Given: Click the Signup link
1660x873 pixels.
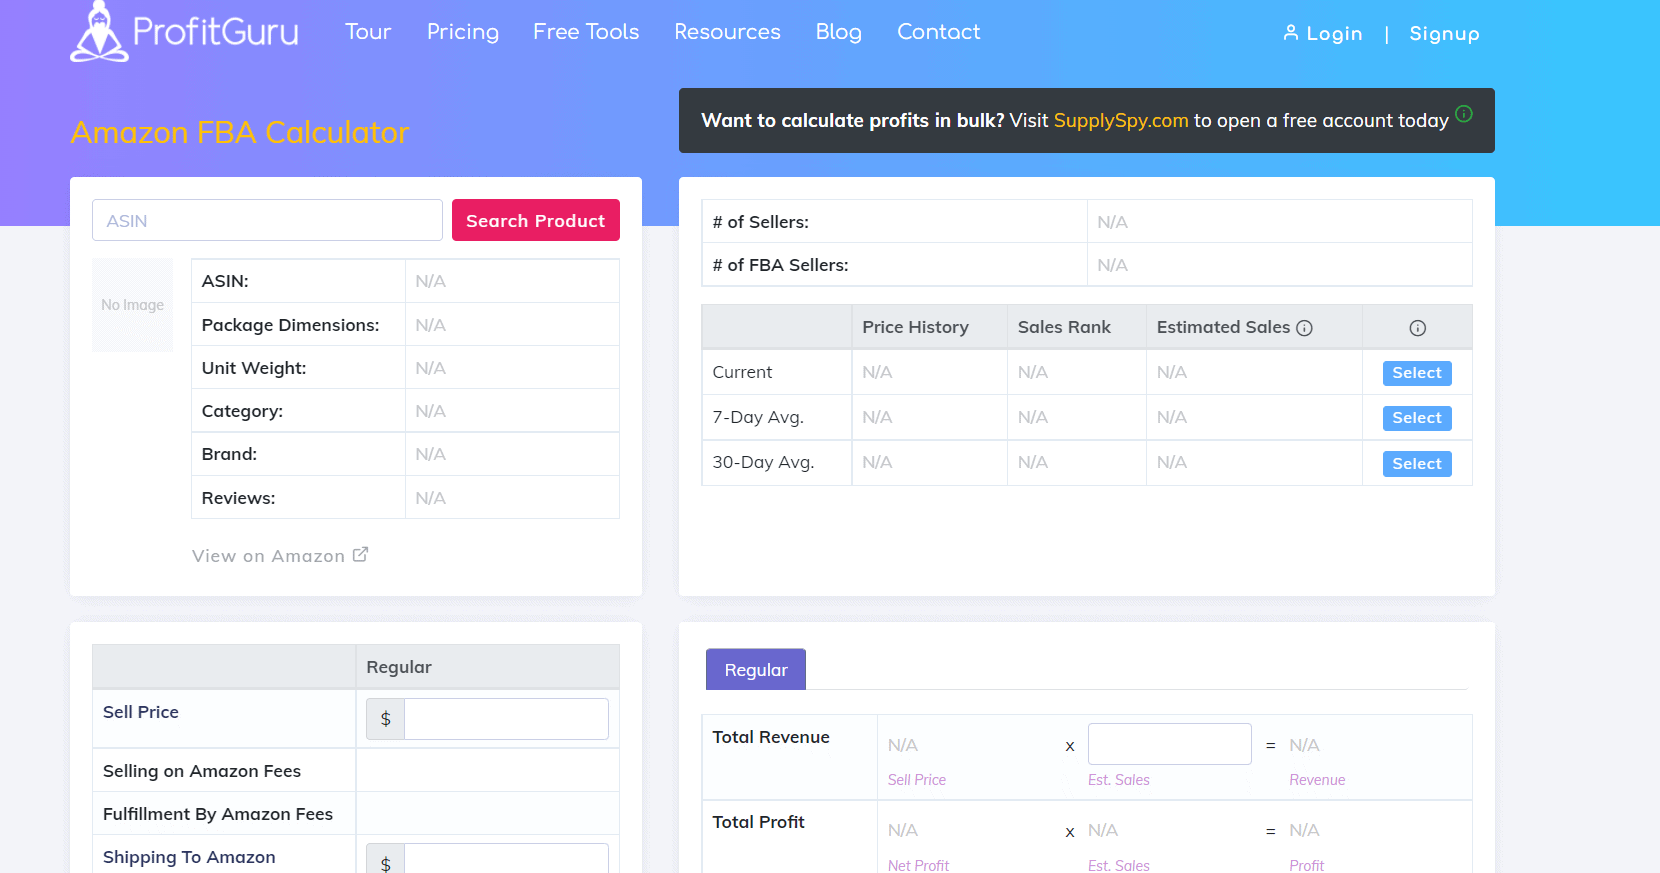Looking at the screenshot, I should point(1444,34).
